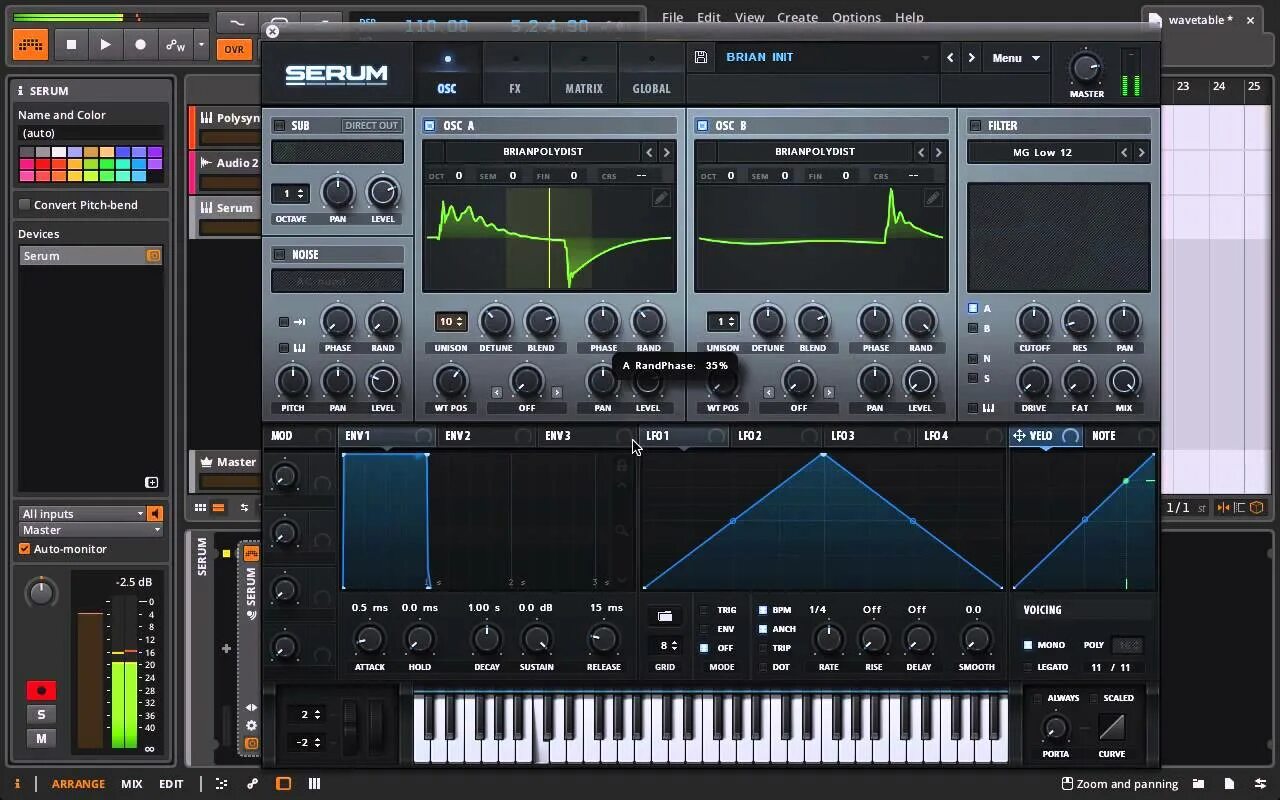Switch to the MIX view
Viewport: 1280px width, 800px height.
(131, 784)
